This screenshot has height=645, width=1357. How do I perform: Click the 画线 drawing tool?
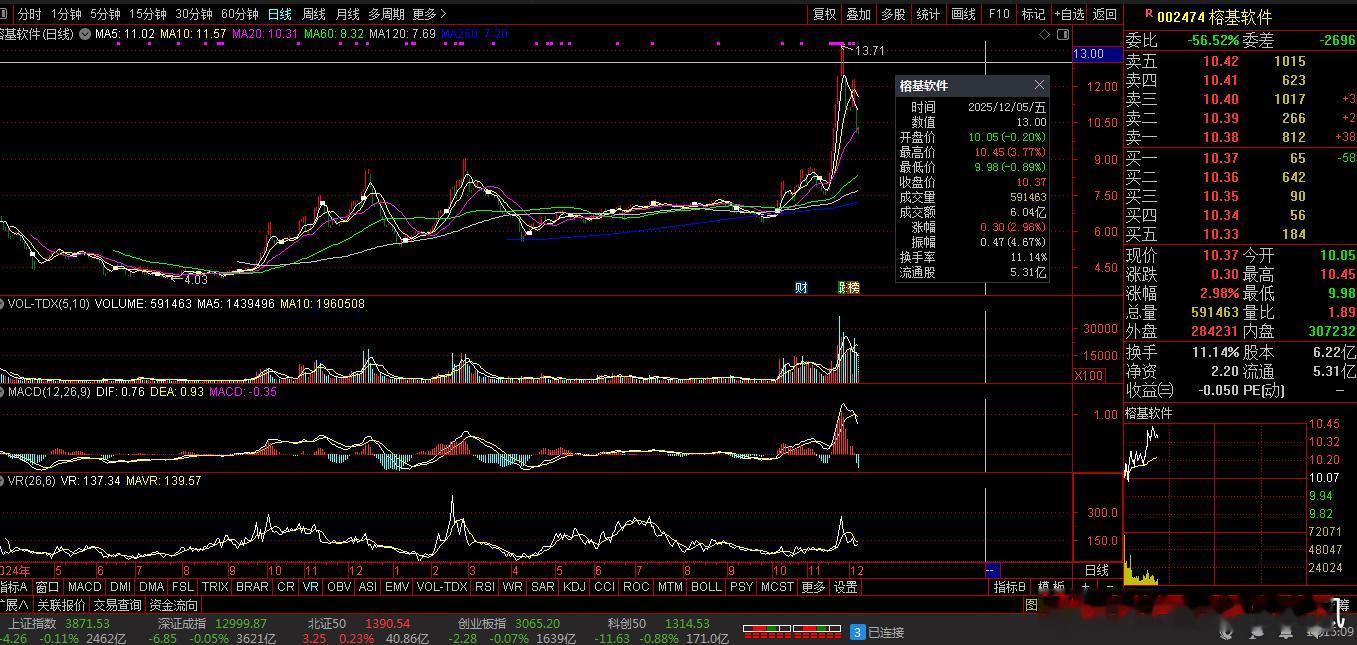coord(963,14)
